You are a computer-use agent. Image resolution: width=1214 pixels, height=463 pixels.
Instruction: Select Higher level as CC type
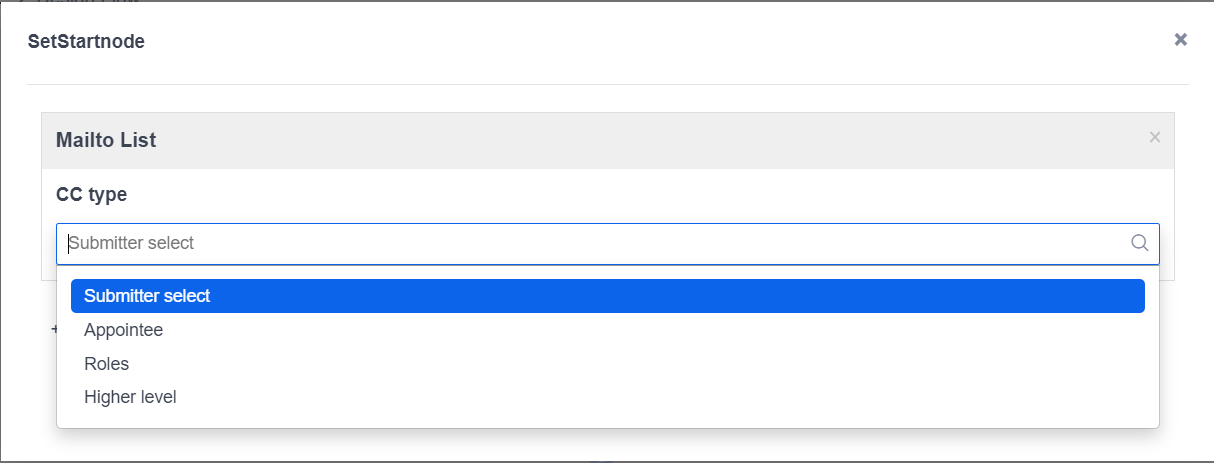tap(131, 397)
